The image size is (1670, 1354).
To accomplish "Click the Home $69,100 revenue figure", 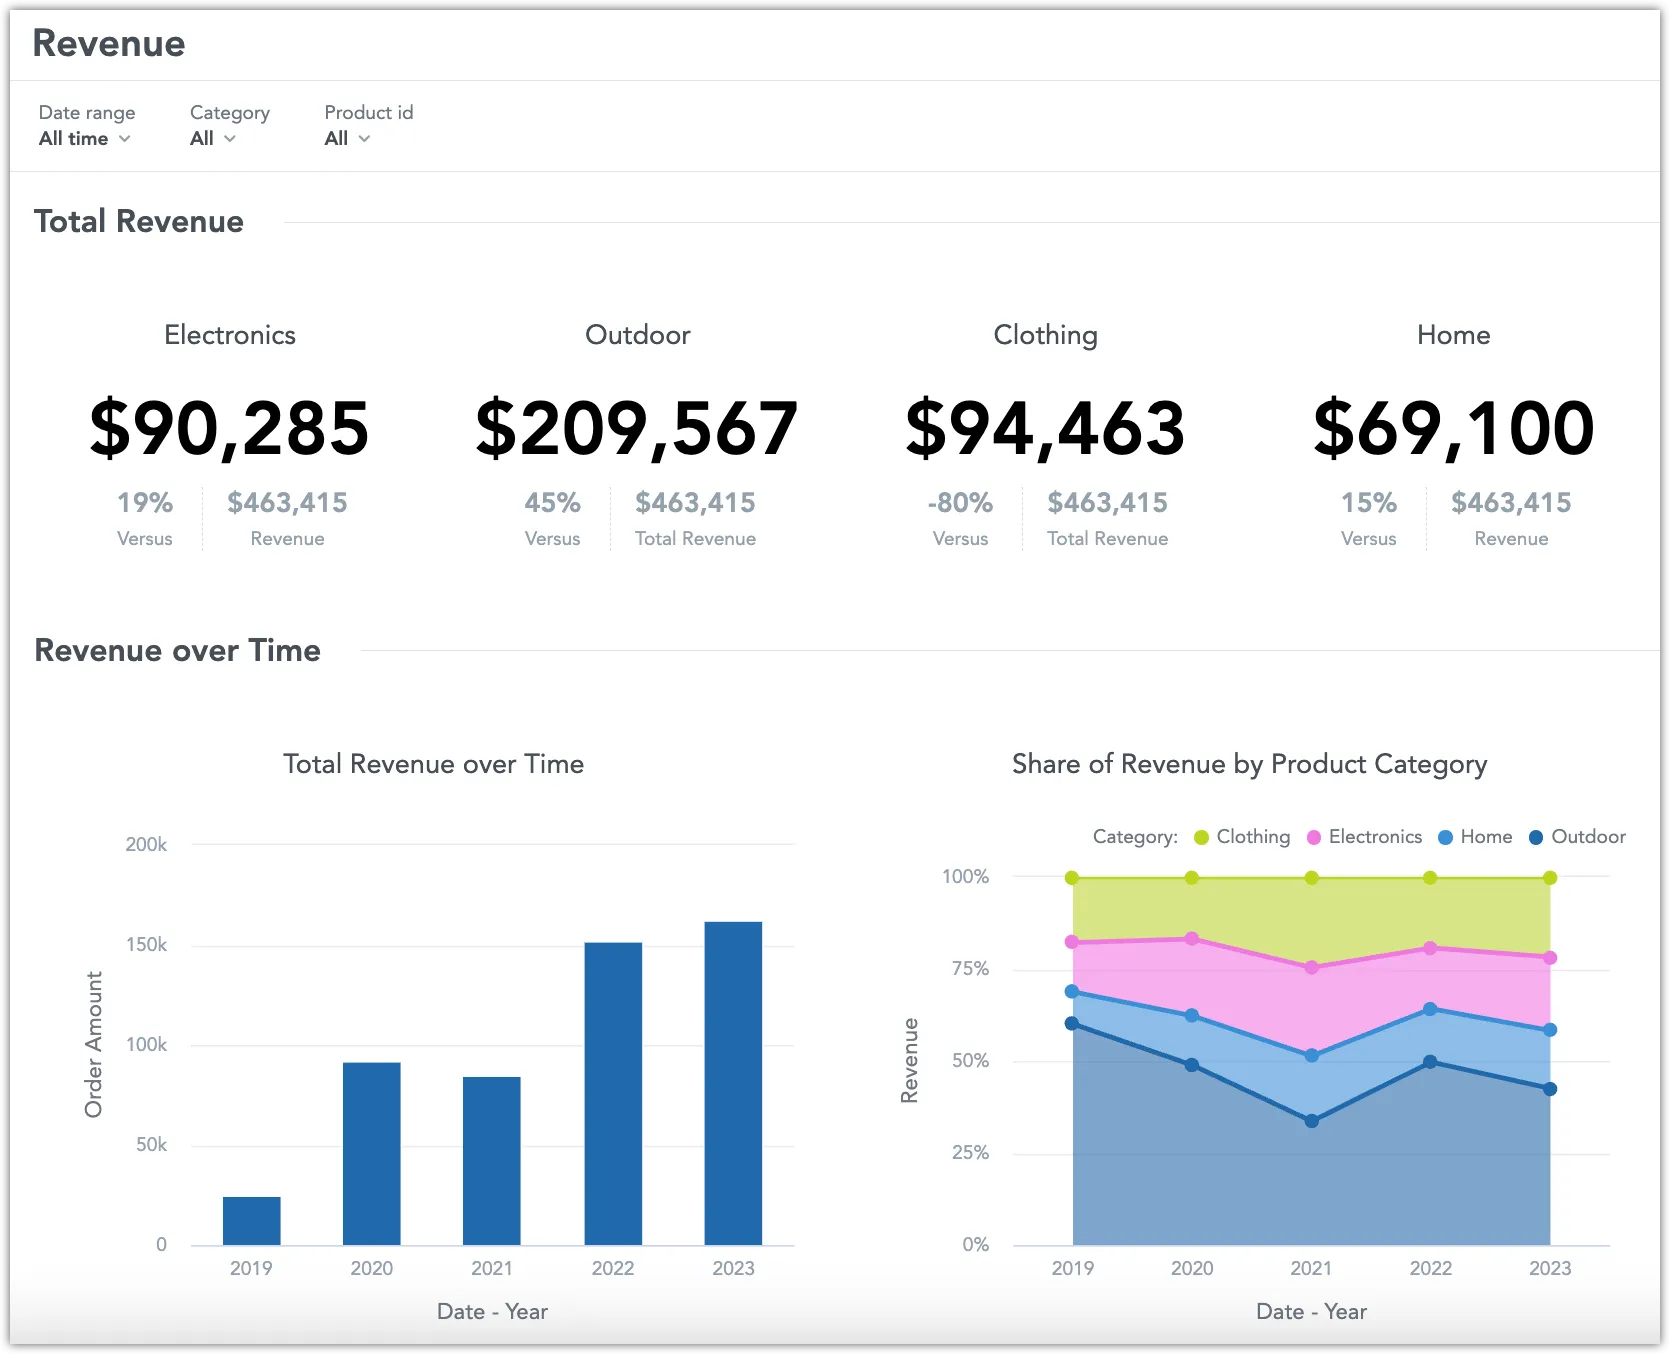I will (1453, 428).
